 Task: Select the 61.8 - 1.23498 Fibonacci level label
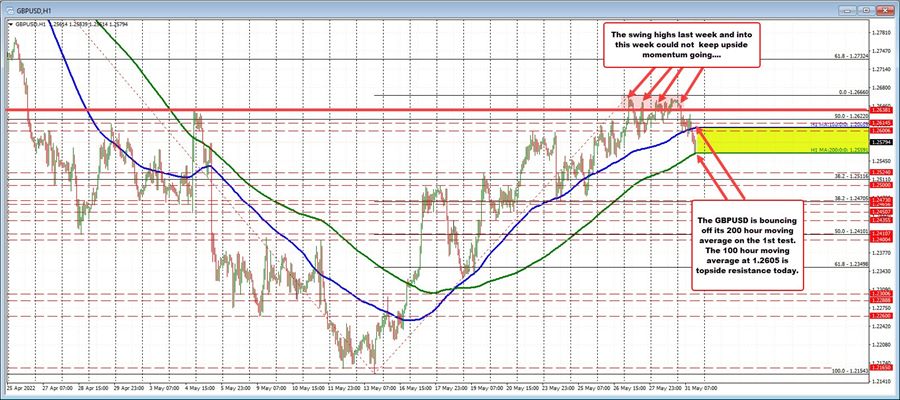tap(851, 263)
